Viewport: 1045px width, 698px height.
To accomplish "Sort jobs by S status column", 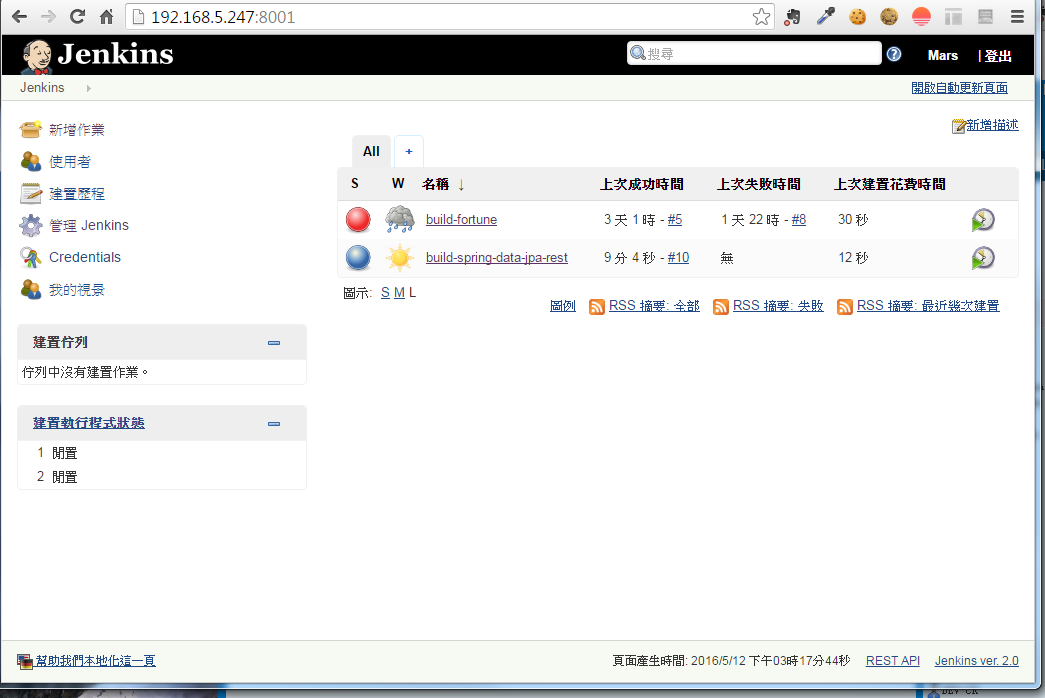I will (x=355, y=183).
